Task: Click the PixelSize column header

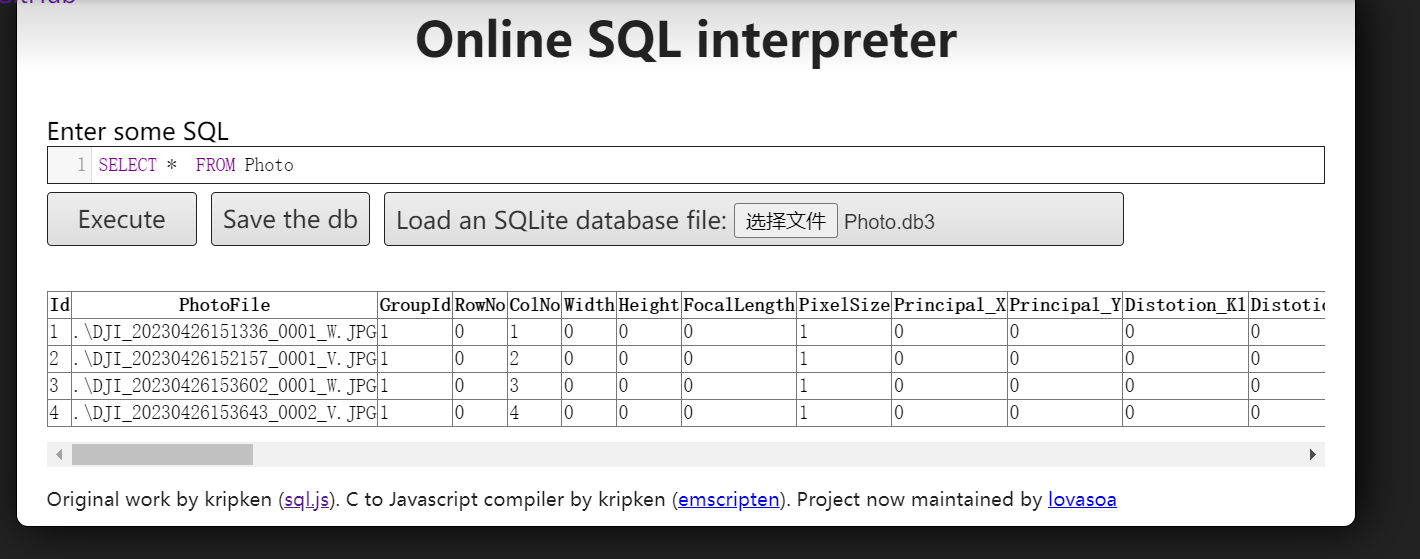Action: tap(844, 305)
